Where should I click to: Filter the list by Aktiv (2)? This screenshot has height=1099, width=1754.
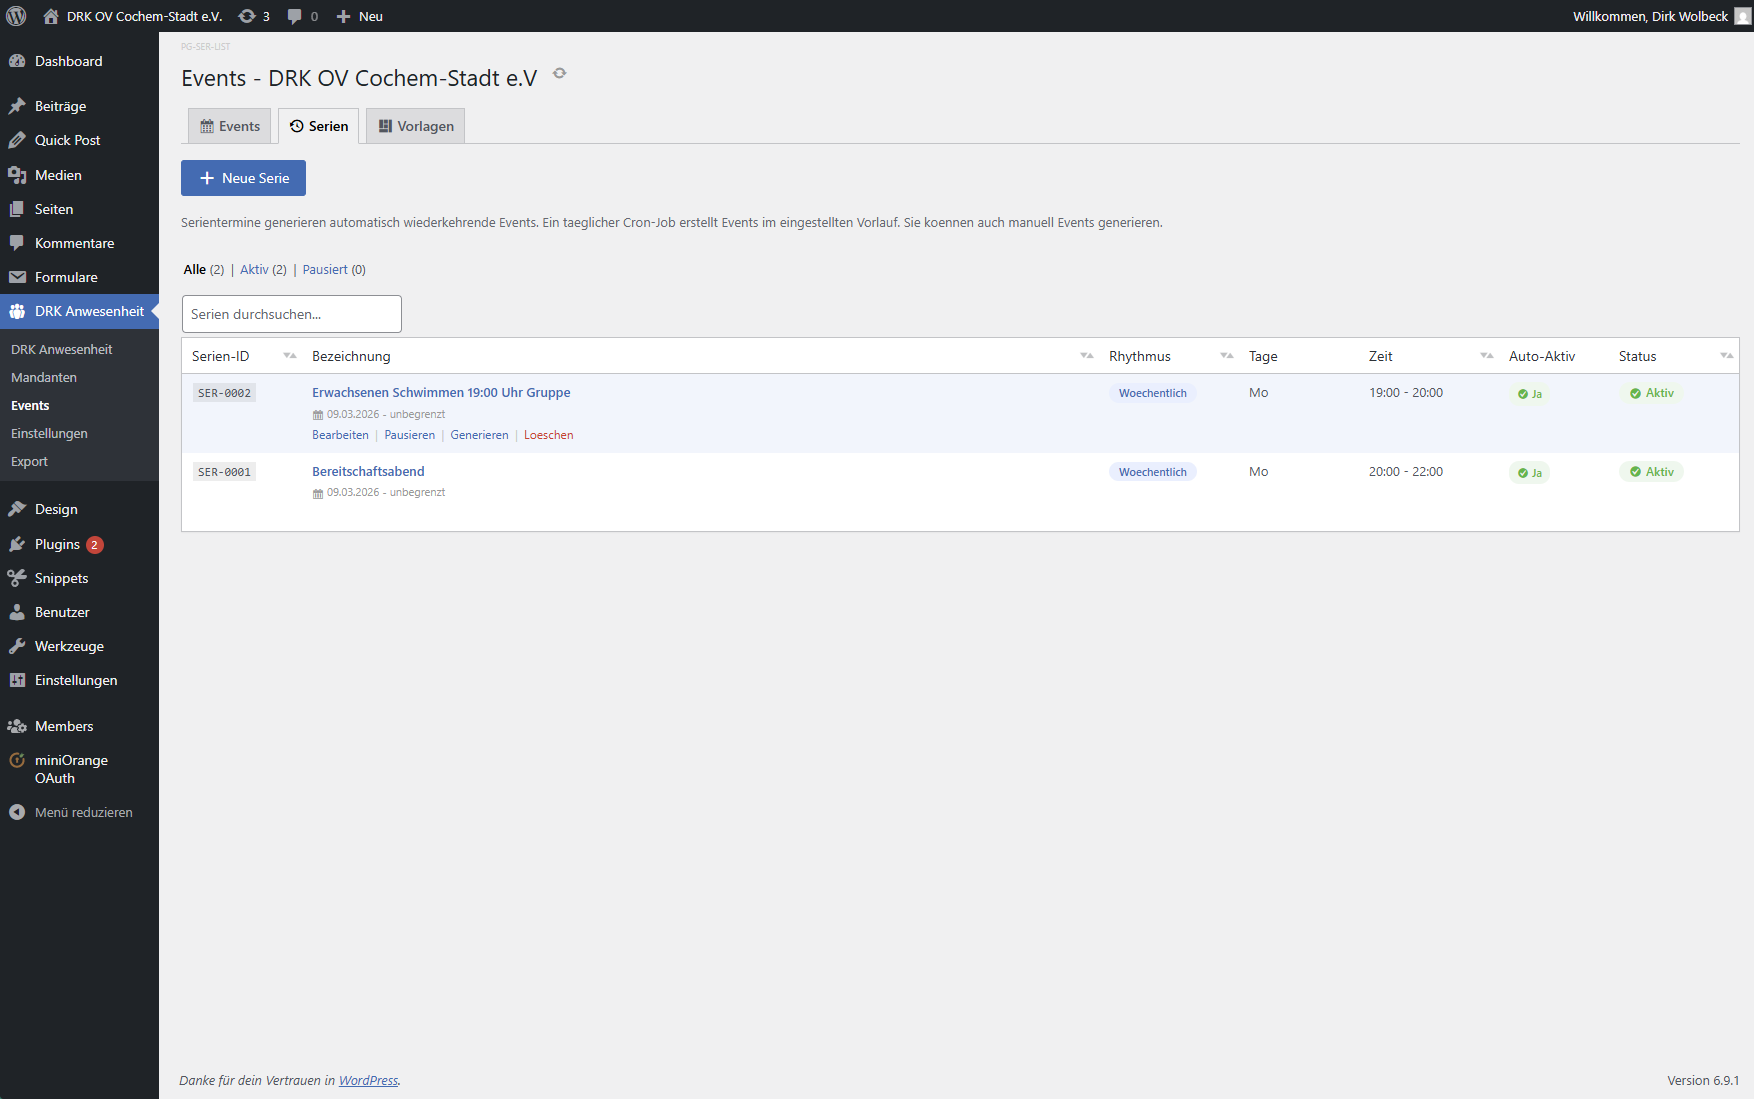pos(263,269)
